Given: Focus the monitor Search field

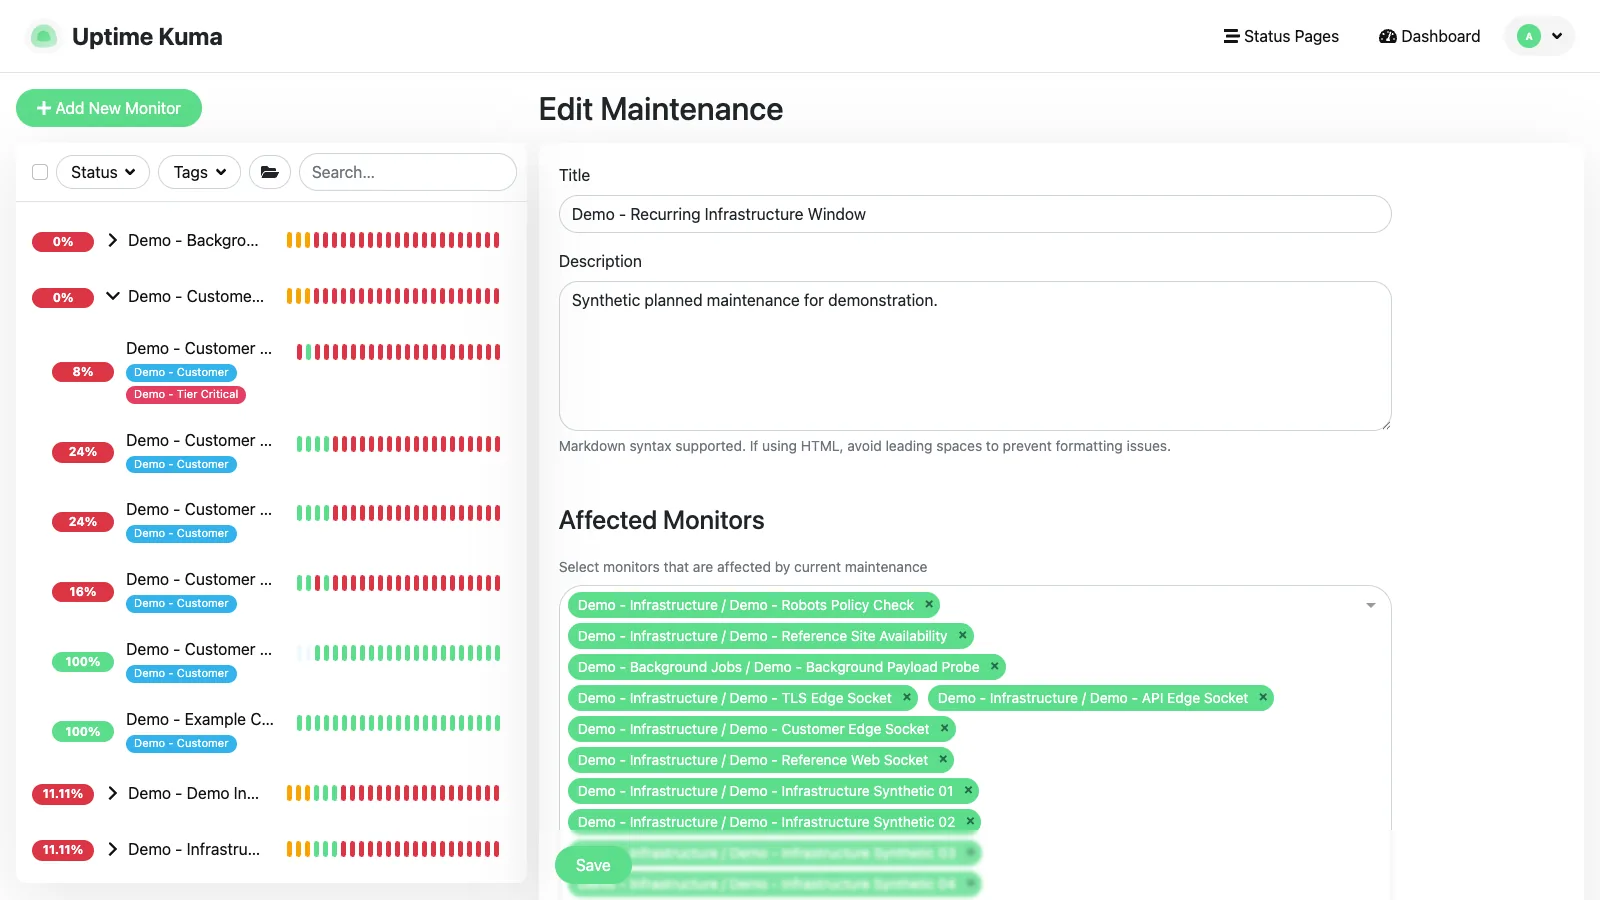Looking at the screenshot, I should click(x=408, y=172).
